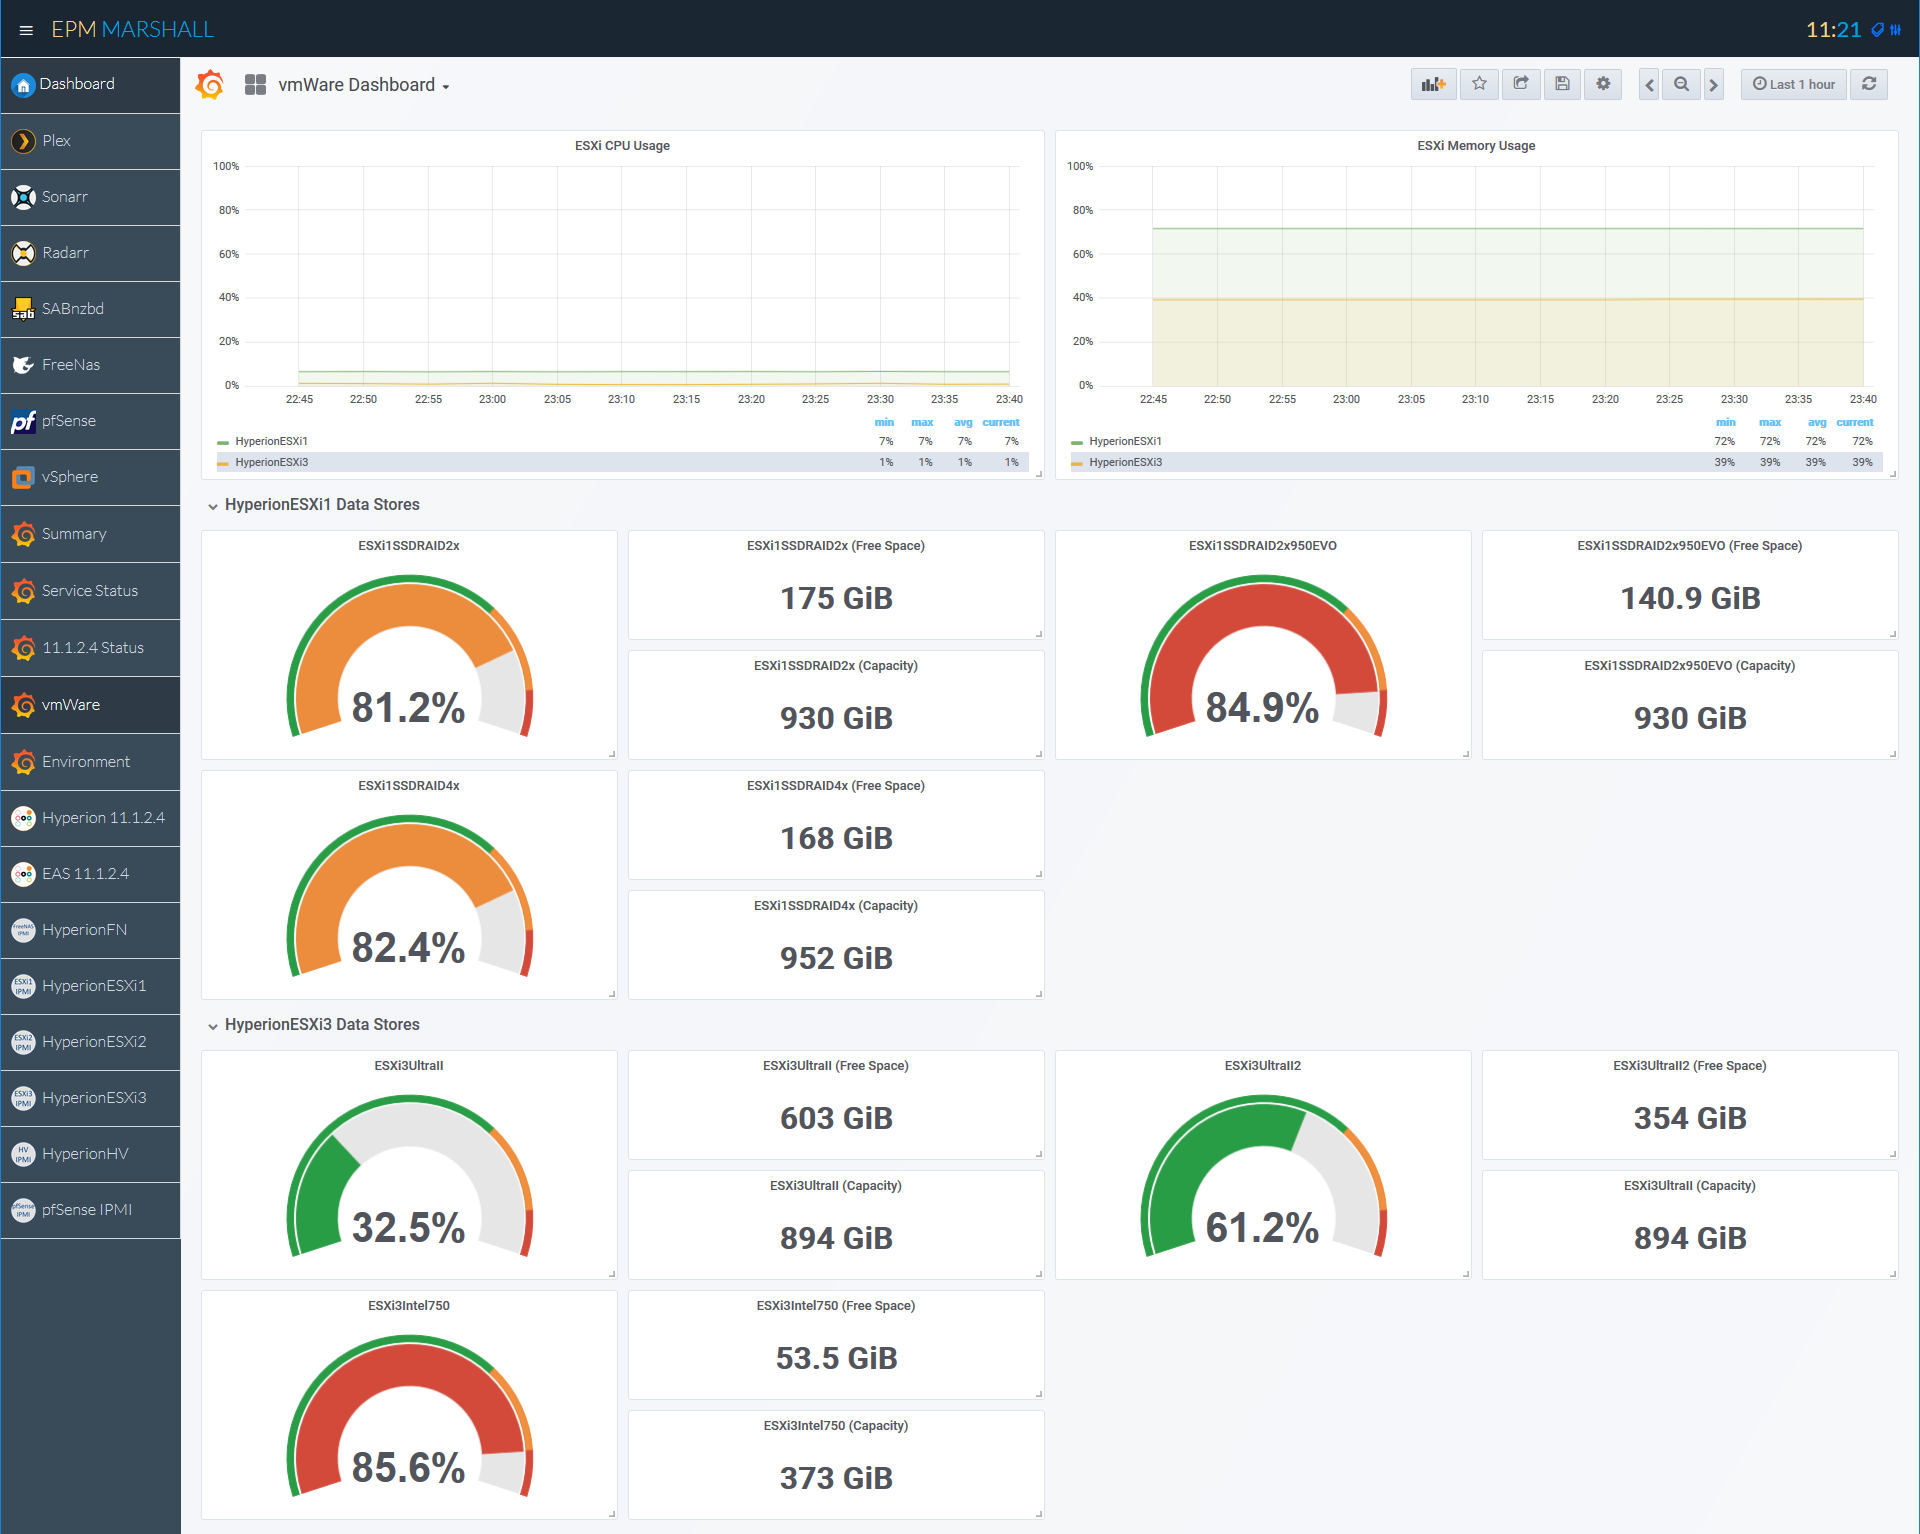The width and height of the screenshot is (1920, 1534).
Task: Open the blue sliders settings icon
Action: pos(1895,30)
